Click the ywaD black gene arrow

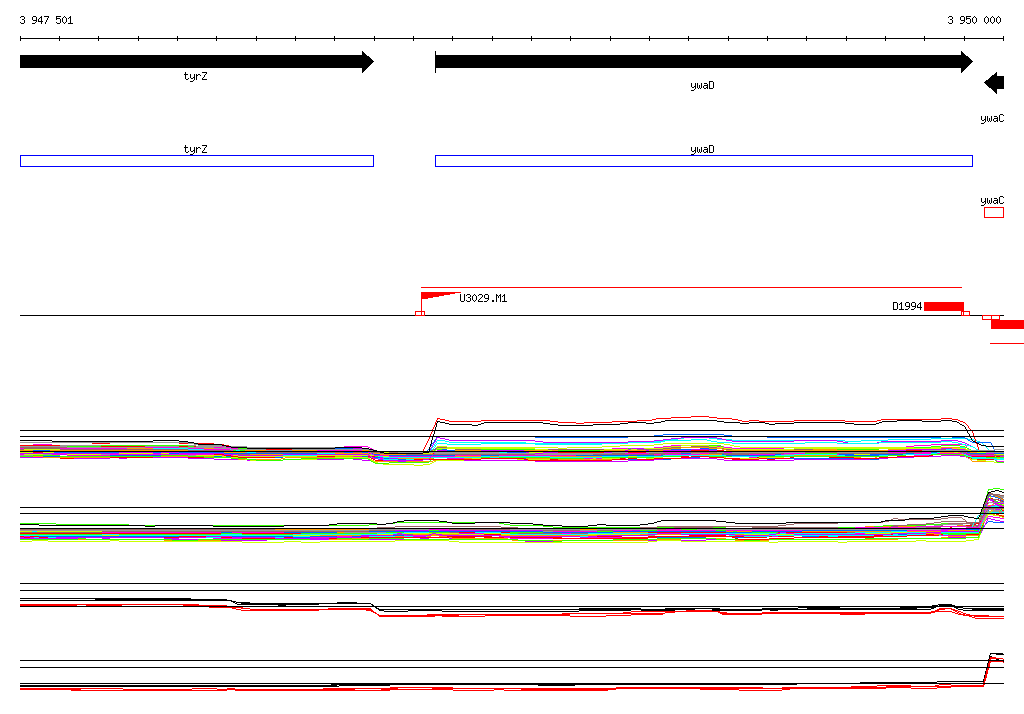coord(704,62)
